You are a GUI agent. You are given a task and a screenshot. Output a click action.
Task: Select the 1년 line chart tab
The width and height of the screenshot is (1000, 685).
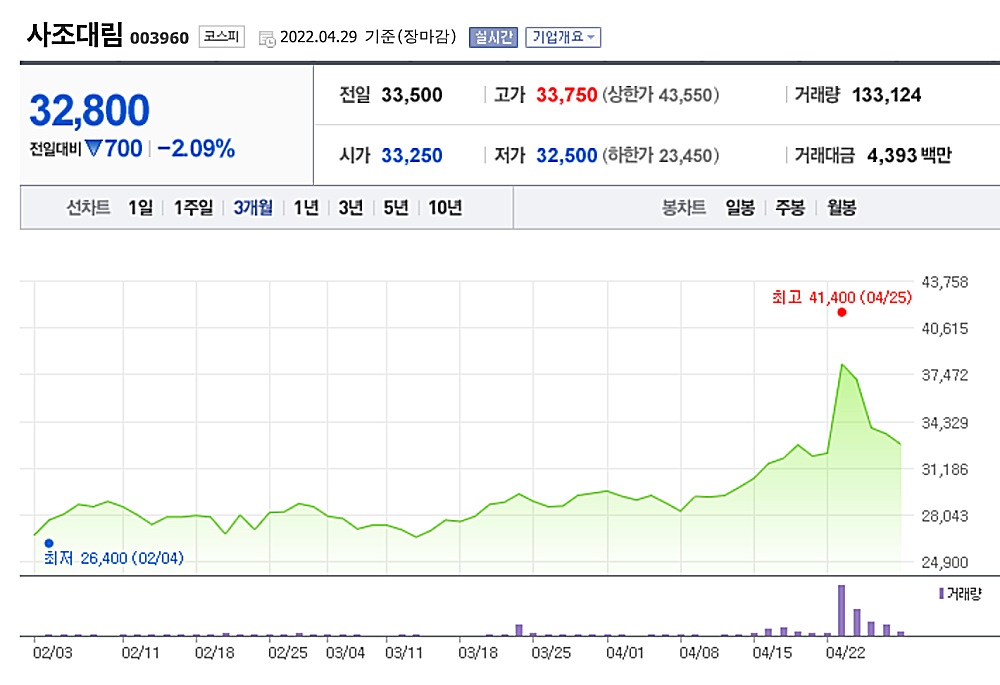pos(306,207)
